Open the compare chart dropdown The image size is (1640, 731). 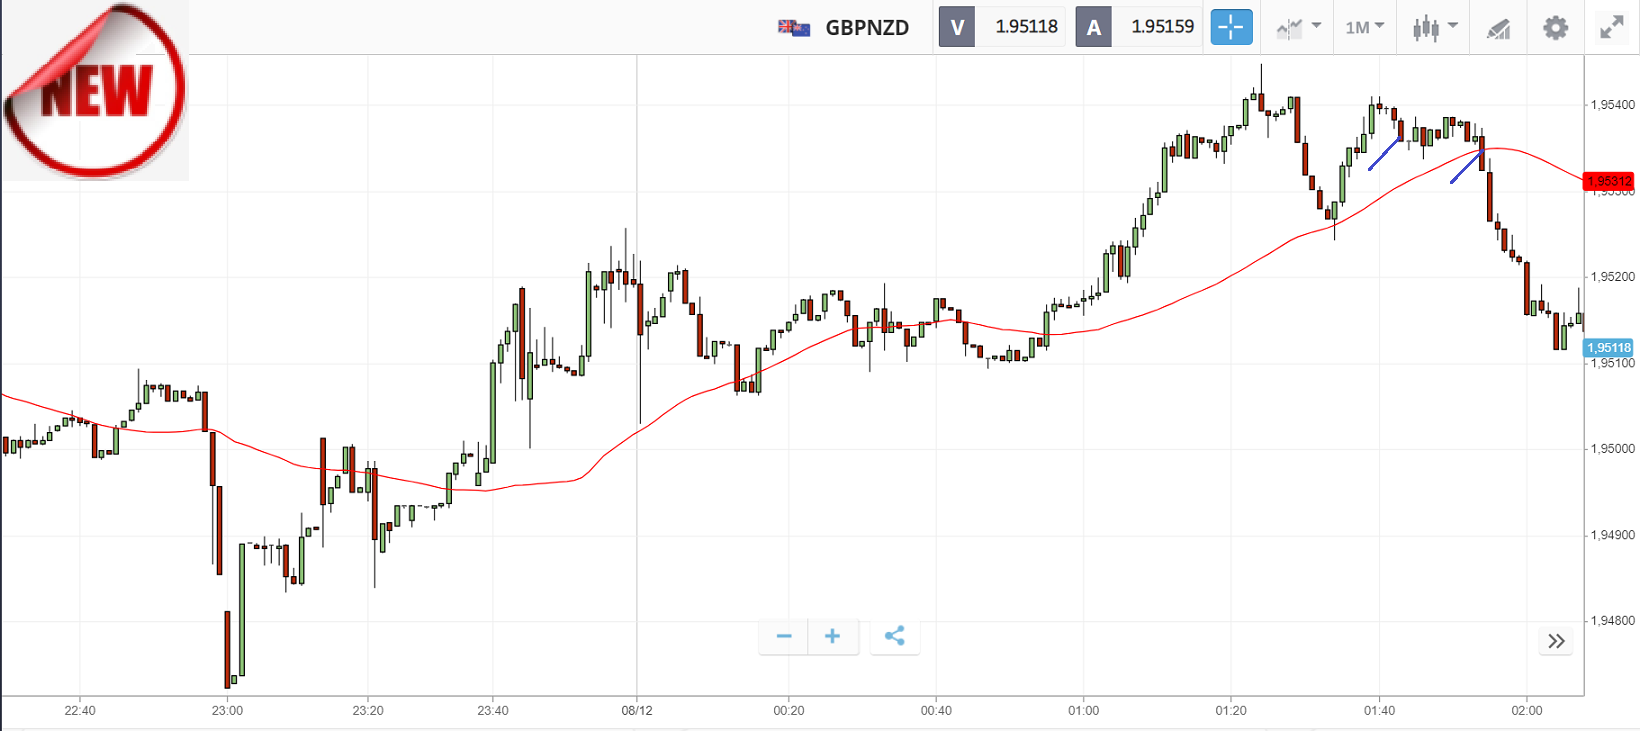(1298, 27)
